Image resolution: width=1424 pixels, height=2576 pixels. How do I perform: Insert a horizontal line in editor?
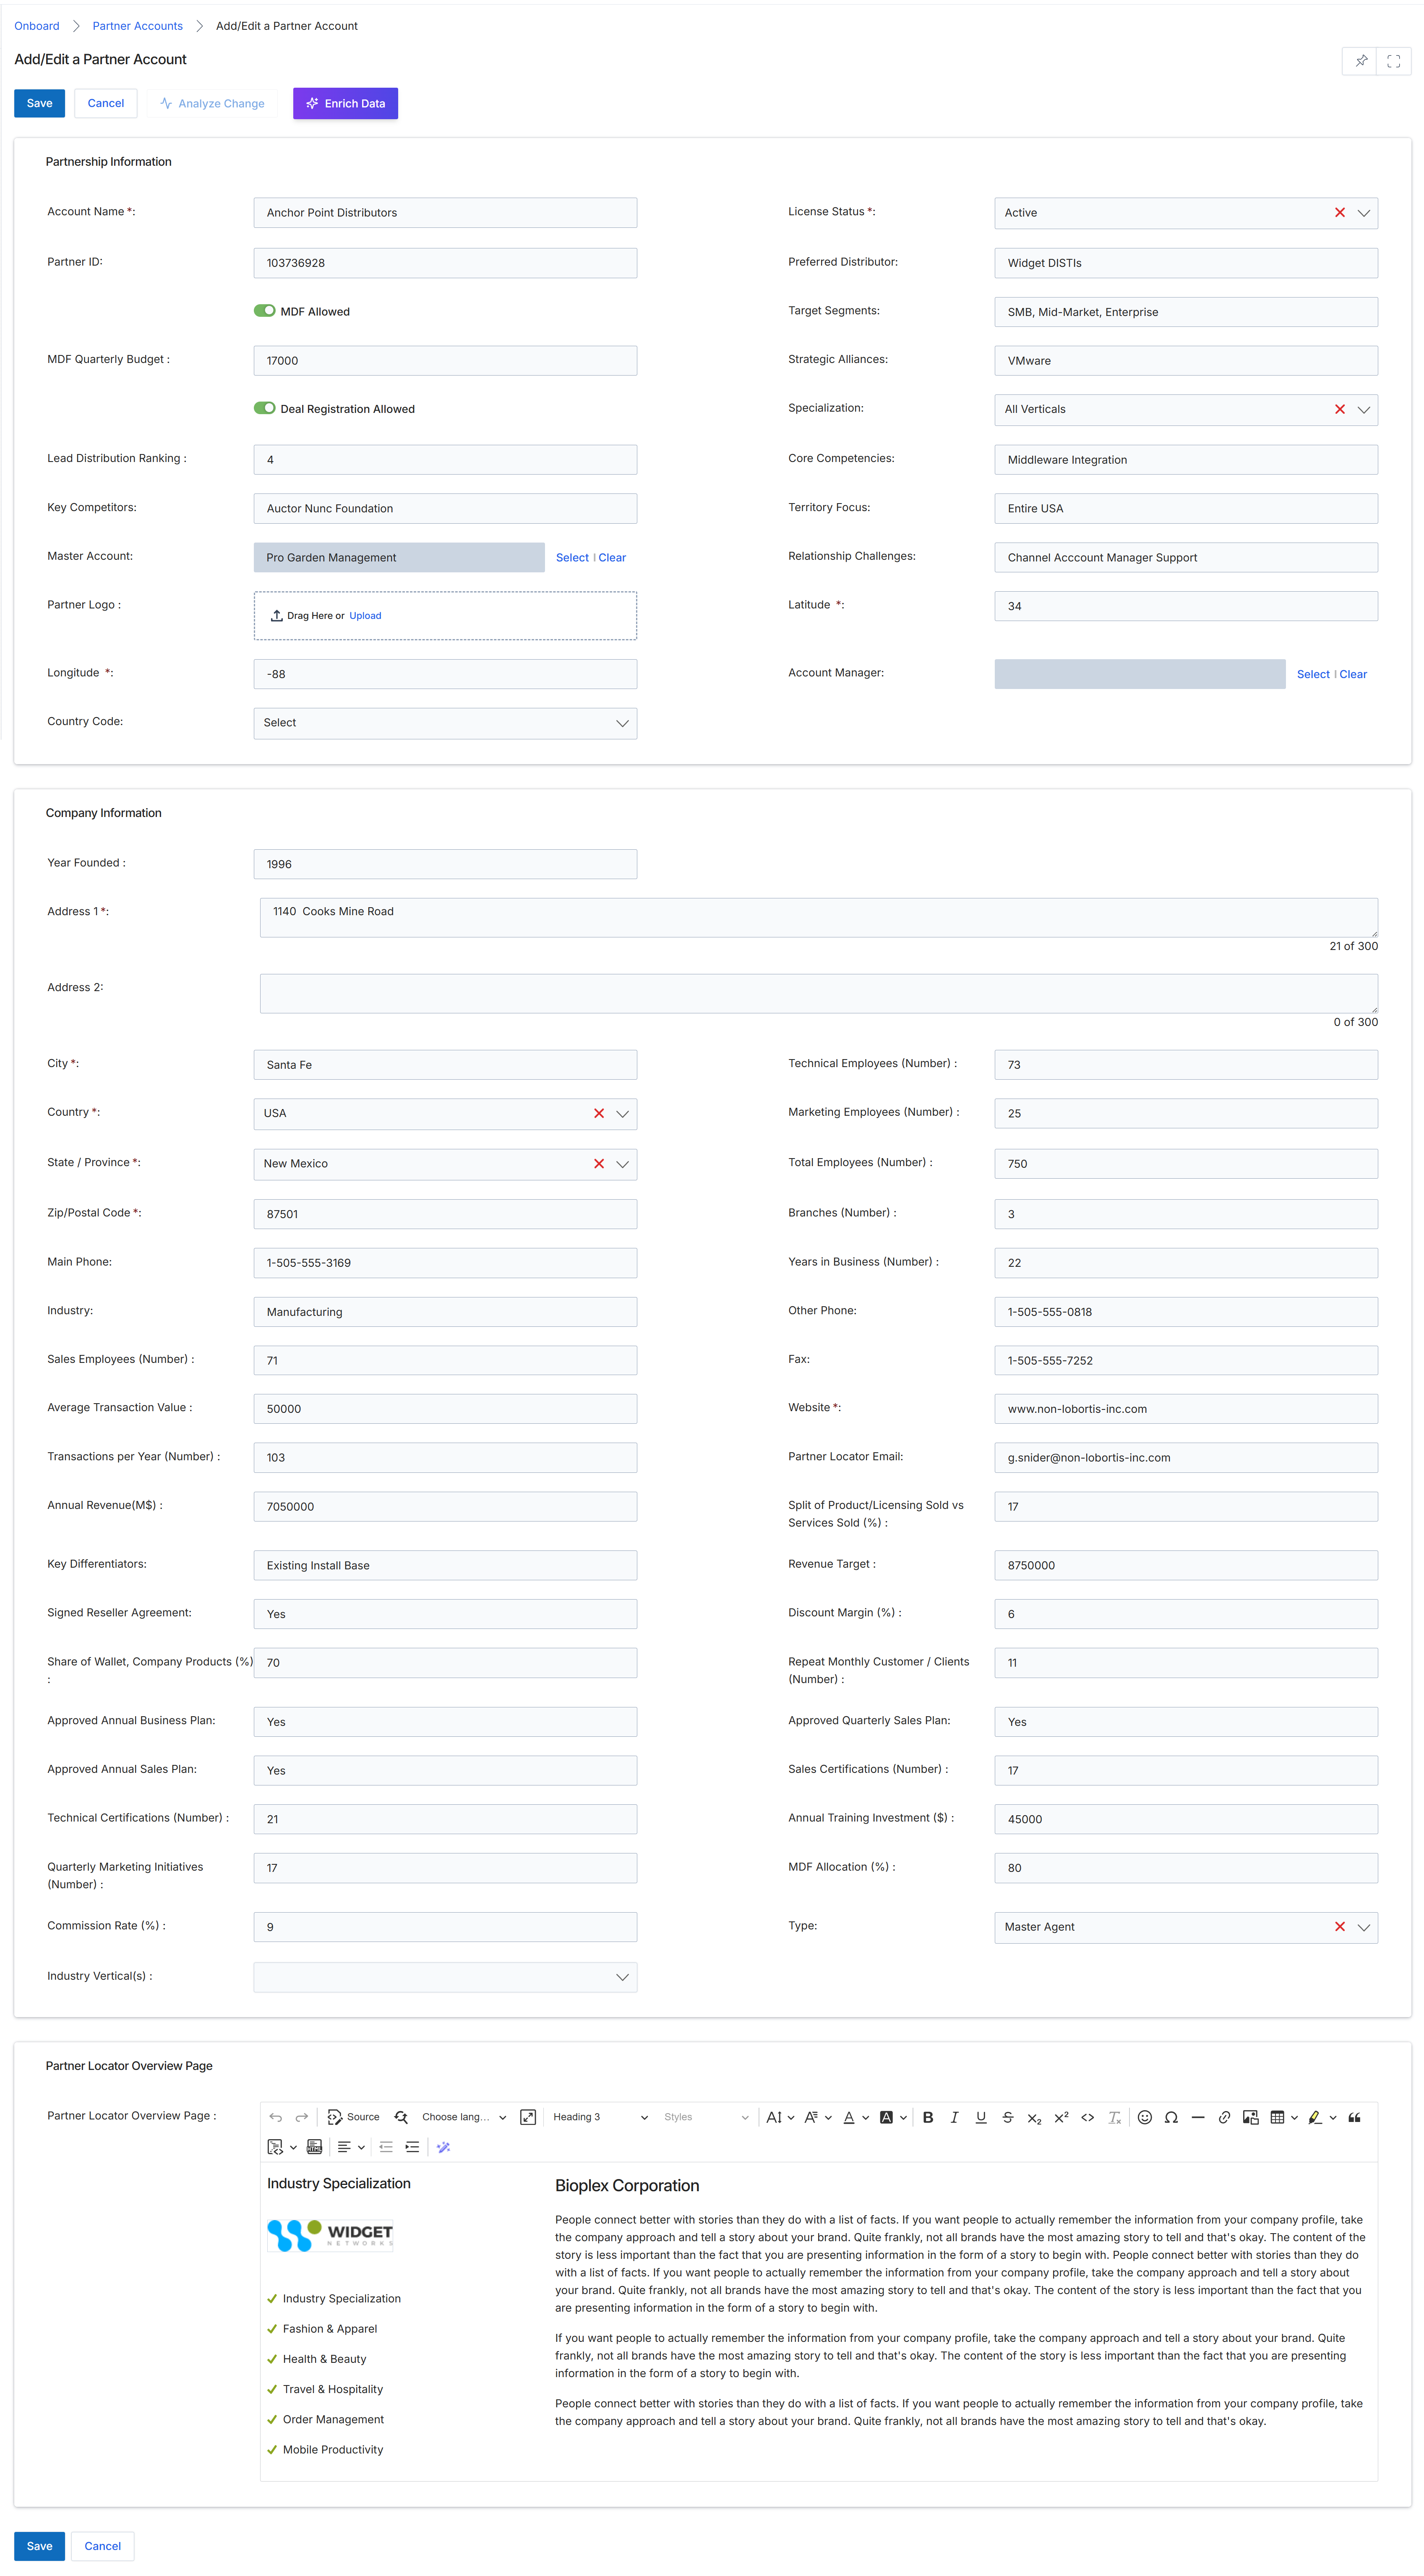pyautogui.click(x=1198, y=2117)
